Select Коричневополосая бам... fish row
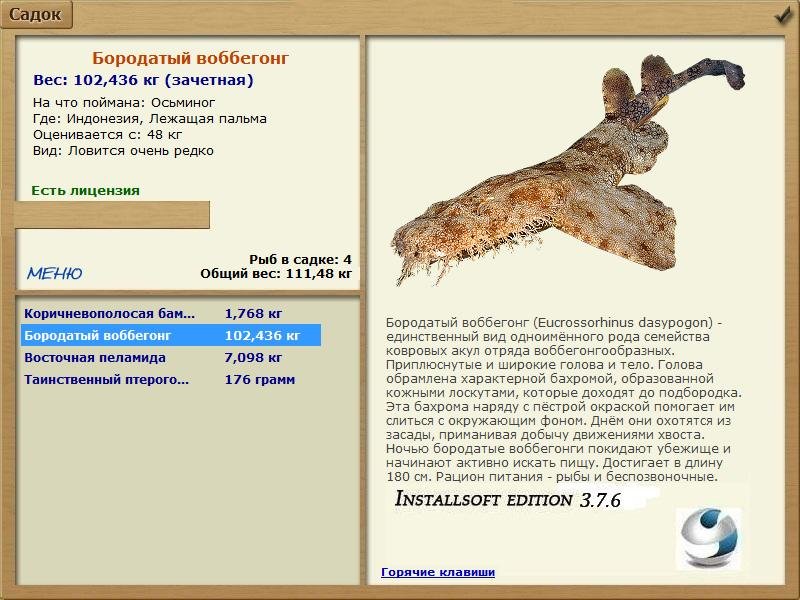800x600 pixels. pos(171,313)
